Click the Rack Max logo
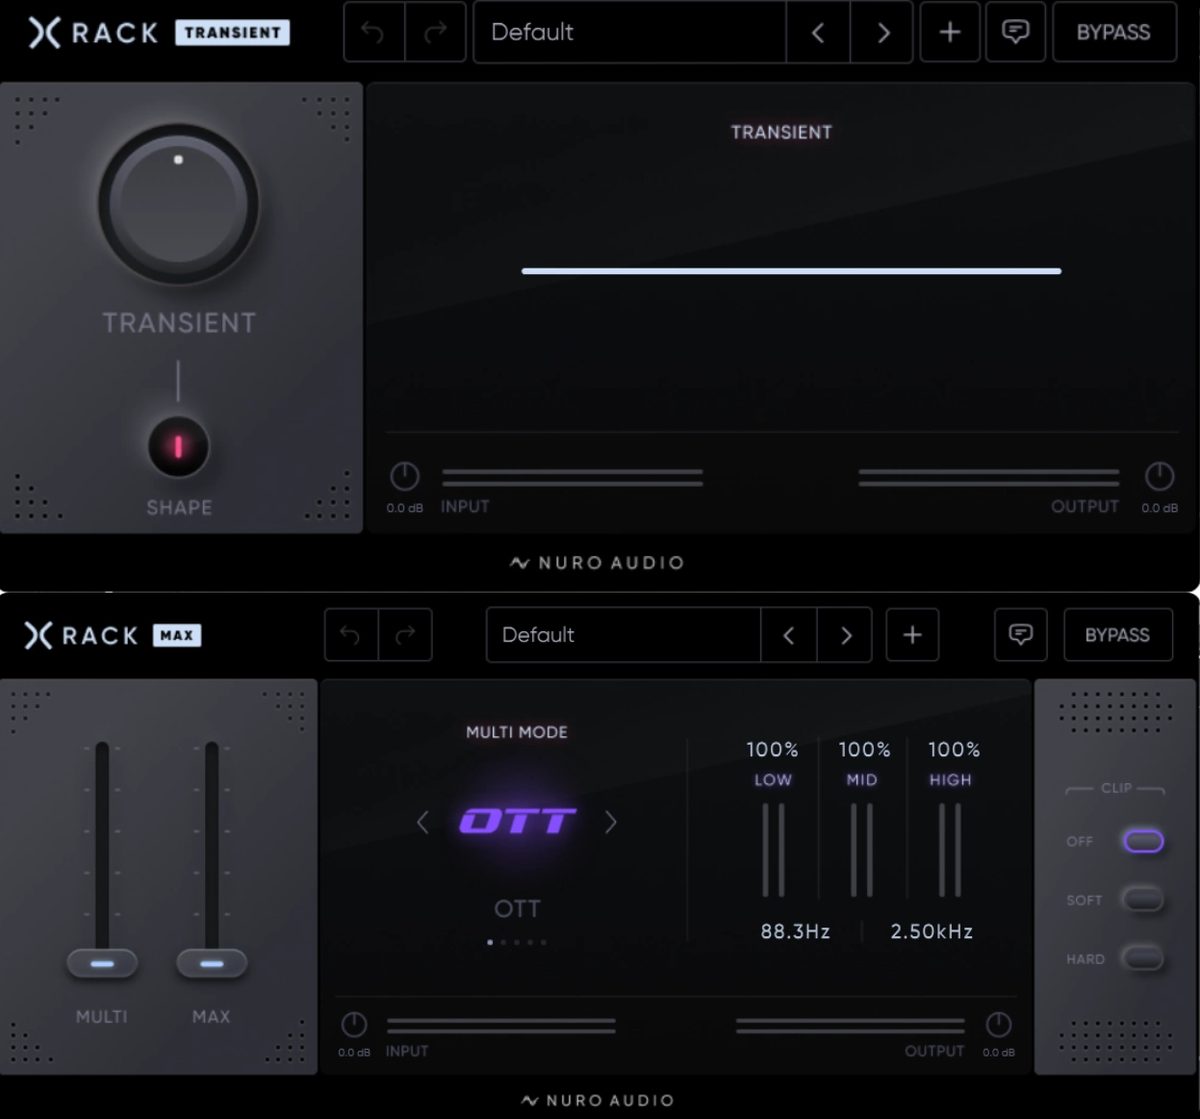The height and width of the screenshot is (1119, 1200). pyautogui.click(x=81, y=635)
